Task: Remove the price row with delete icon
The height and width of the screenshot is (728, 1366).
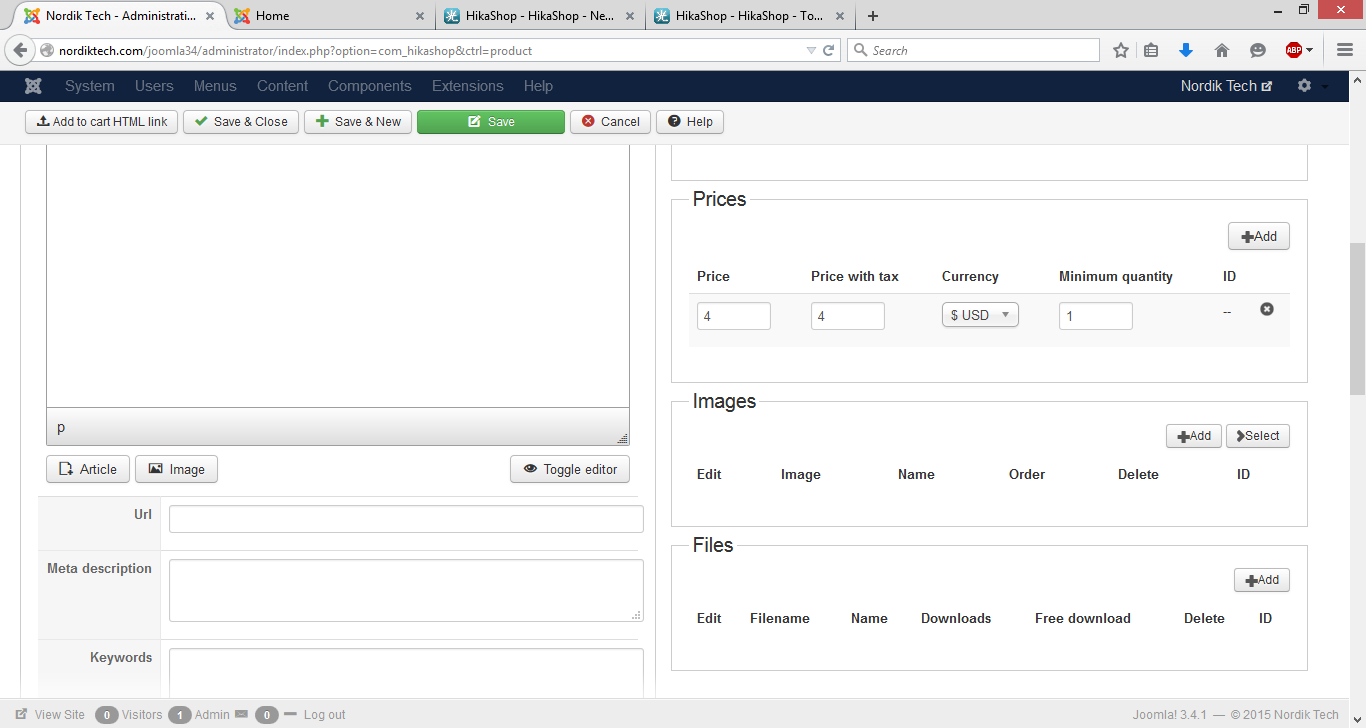Action: pos(1267,310)
